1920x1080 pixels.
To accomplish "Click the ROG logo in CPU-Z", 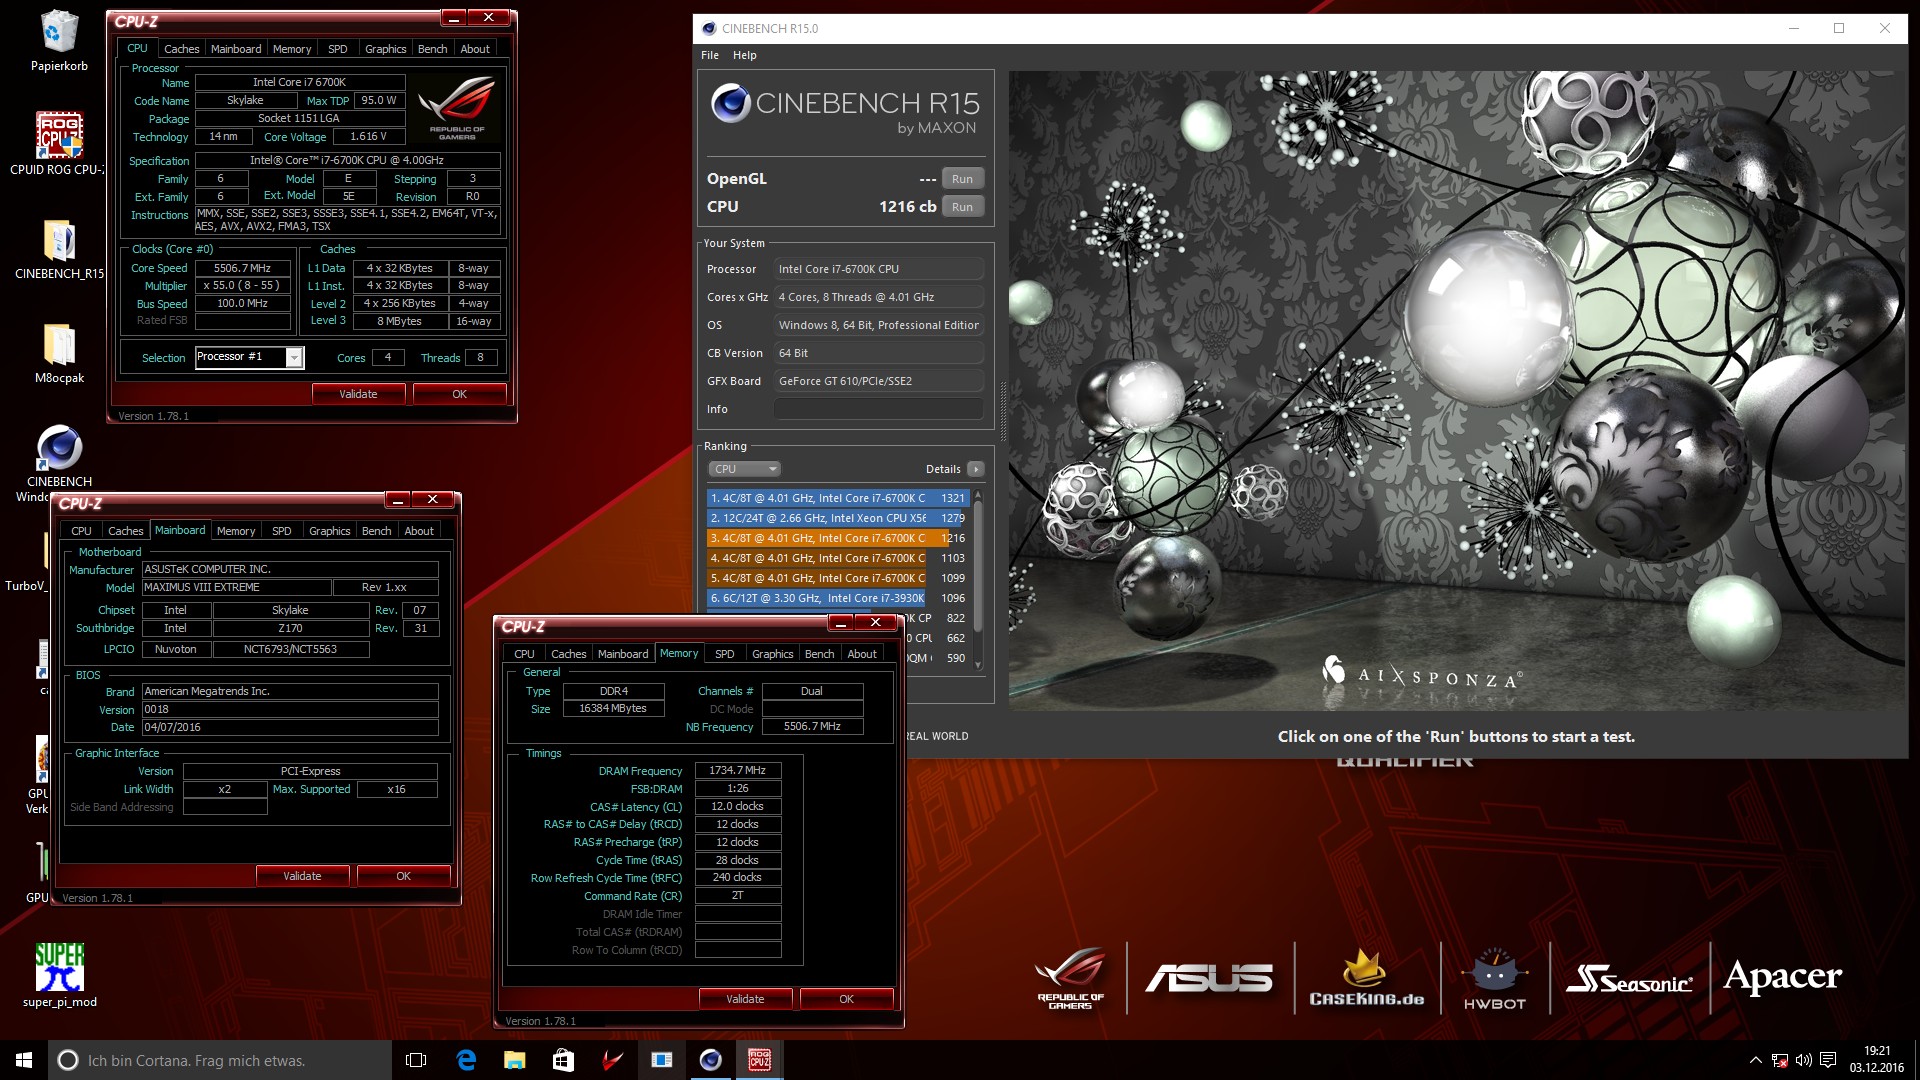I will tap(457, 109).
